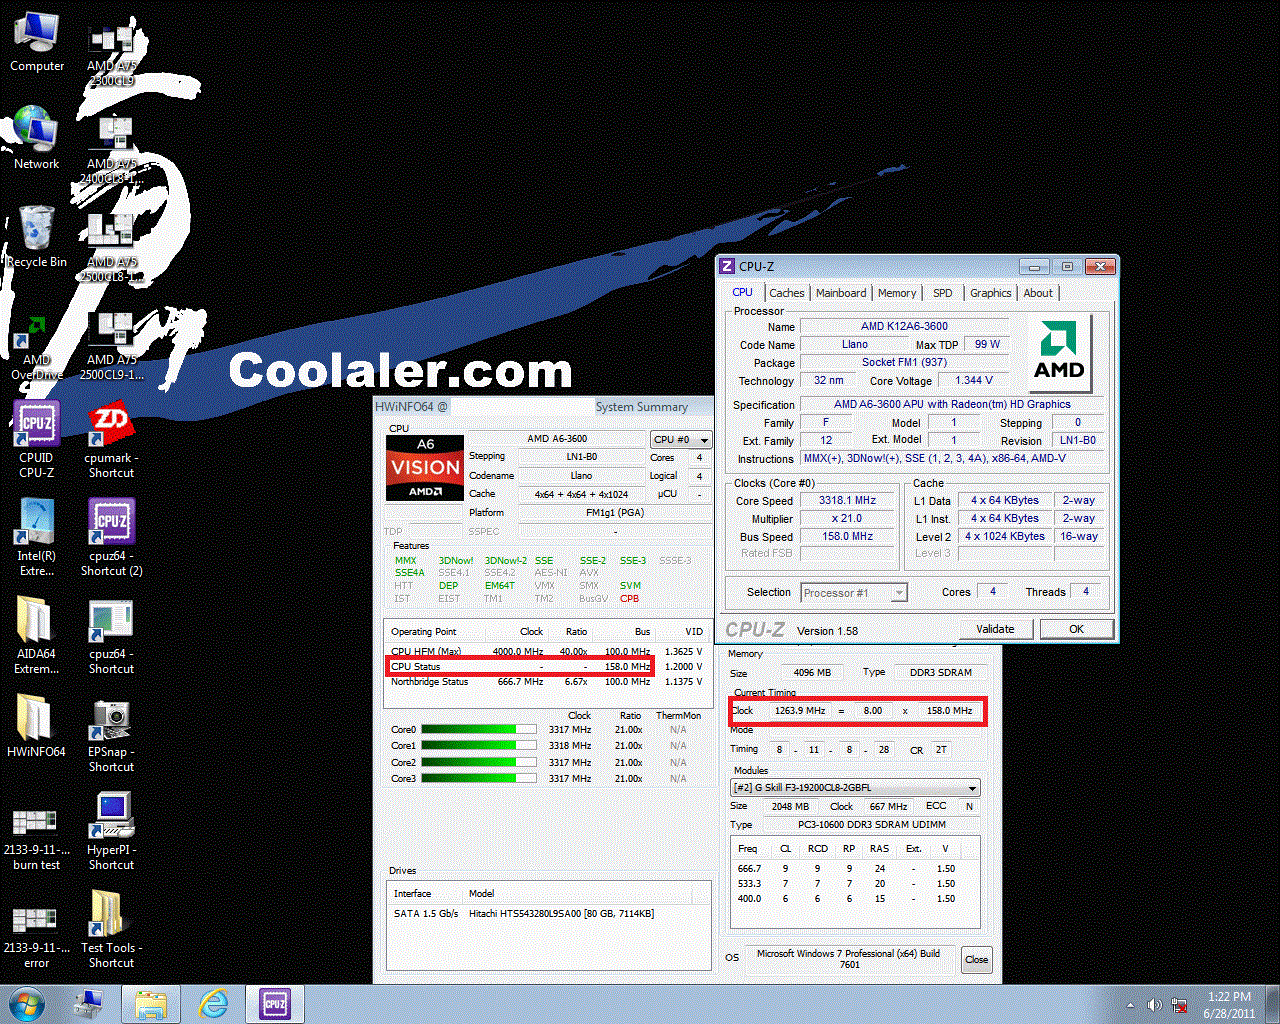
Task: Select the HyperPI - Shortcut icon
Action: point(111,832)
